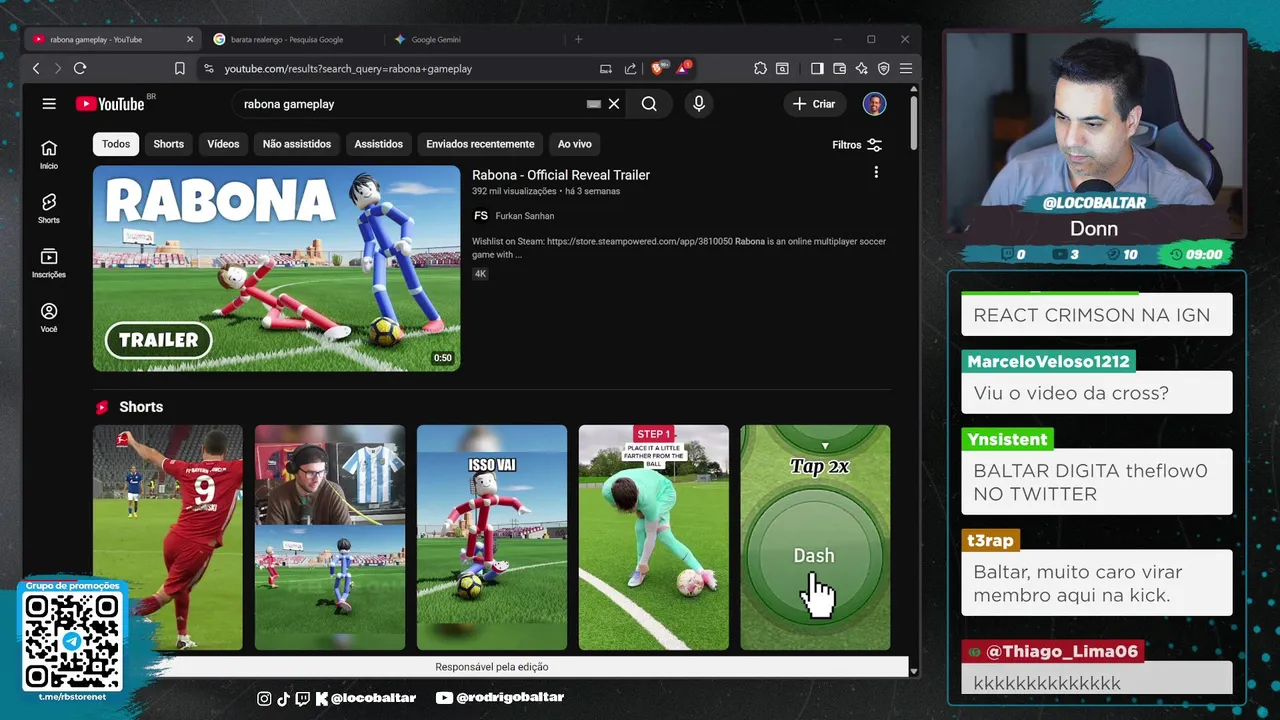
Task: Bookmark this page with the bookmark icon
Action: point(180,68)
